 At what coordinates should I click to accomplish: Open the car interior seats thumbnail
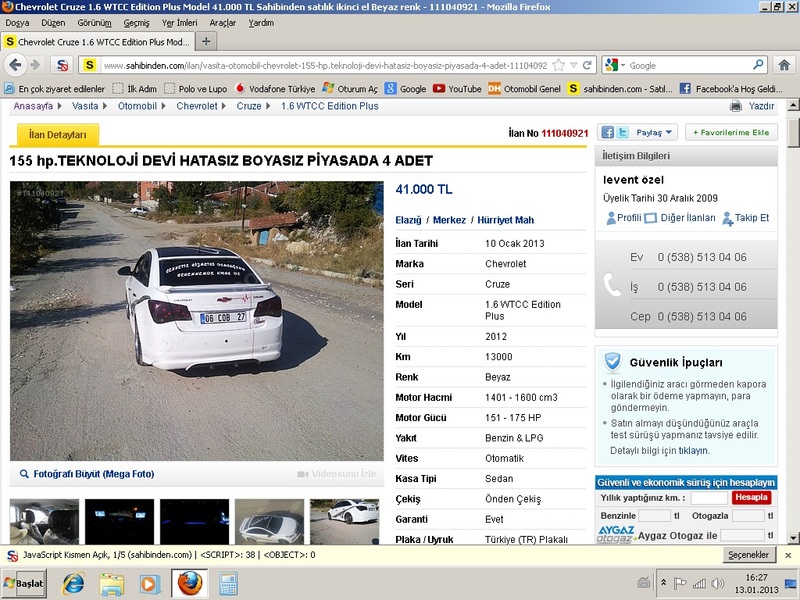click(x=44, y=521)
